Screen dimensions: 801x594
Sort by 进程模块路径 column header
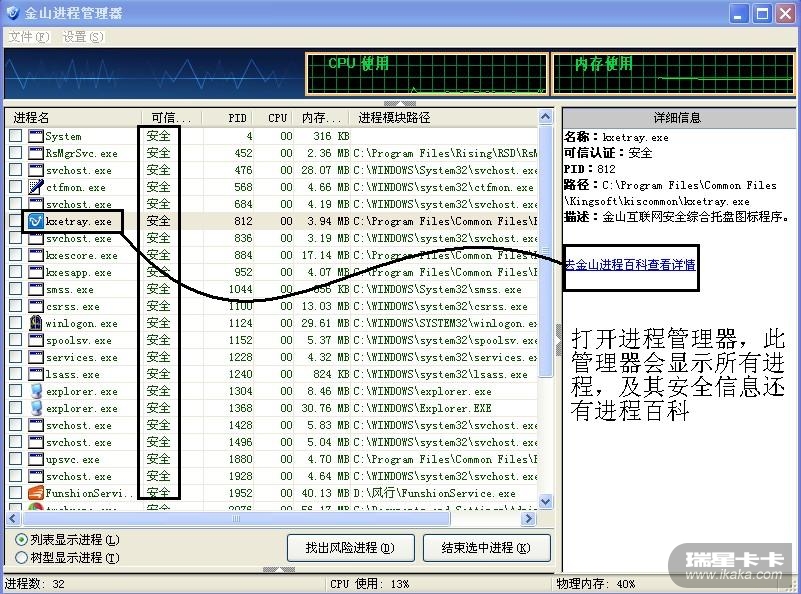click(x=443, y=117)
